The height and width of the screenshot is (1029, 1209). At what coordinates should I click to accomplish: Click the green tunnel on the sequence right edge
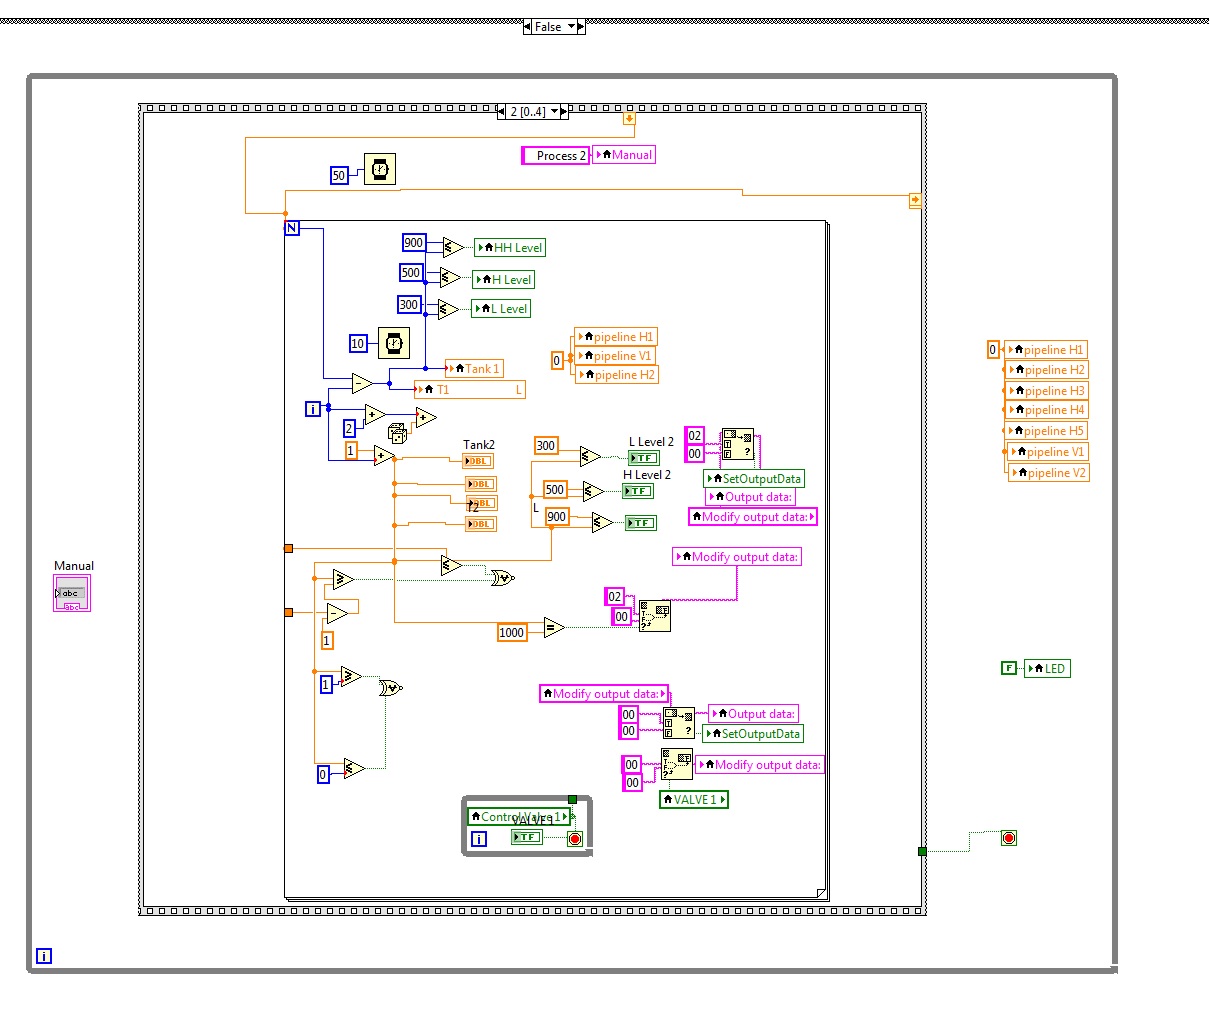[922, 851]
